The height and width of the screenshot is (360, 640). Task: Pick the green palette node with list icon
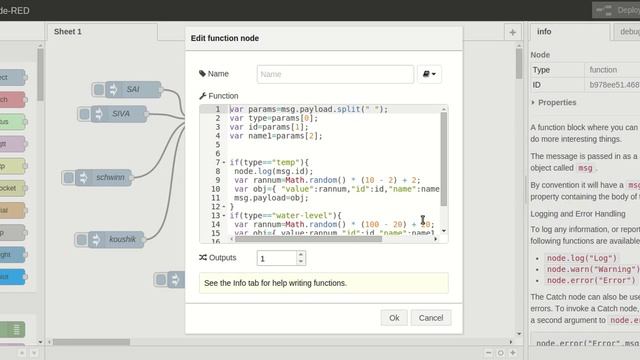pyautogui.click(x=12, y=329)
